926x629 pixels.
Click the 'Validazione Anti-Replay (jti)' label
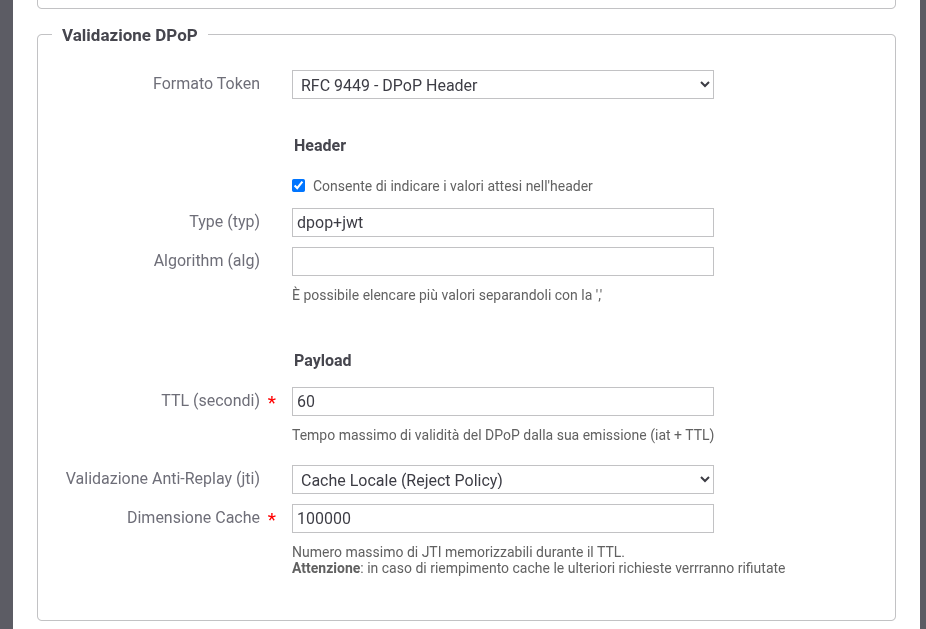click(x=162, y=479)
